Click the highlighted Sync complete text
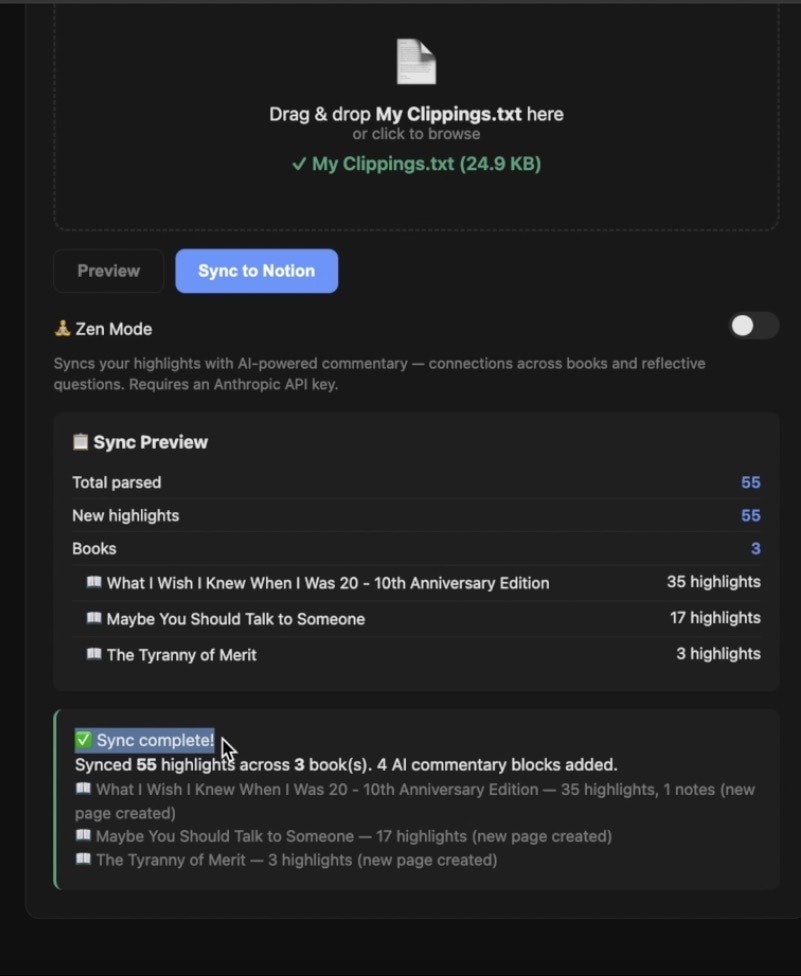Screen dimensions: 801x976 pyautogui.click(x=152, y=740)
